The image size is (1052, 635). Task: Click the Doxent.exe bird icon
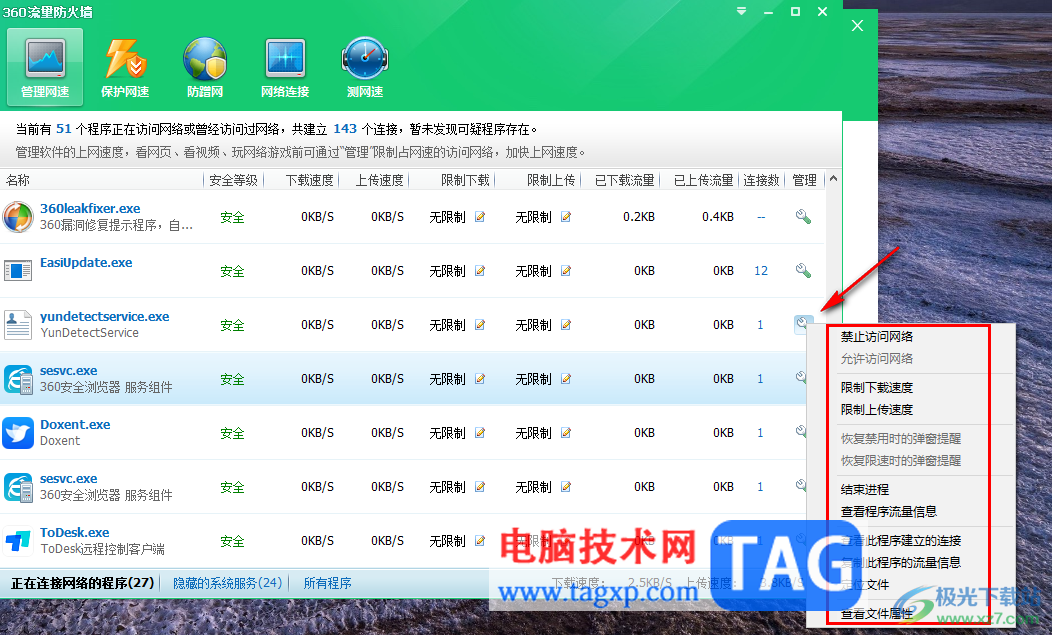click(17, 433)
